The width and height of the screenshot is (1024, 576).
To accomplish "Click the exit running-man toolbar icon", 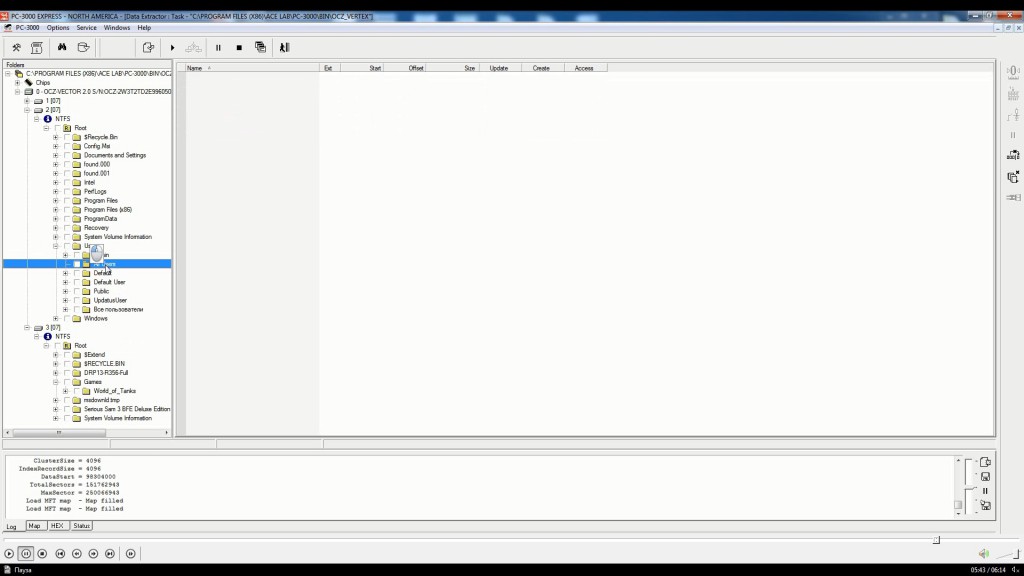I will coord(284,47).
